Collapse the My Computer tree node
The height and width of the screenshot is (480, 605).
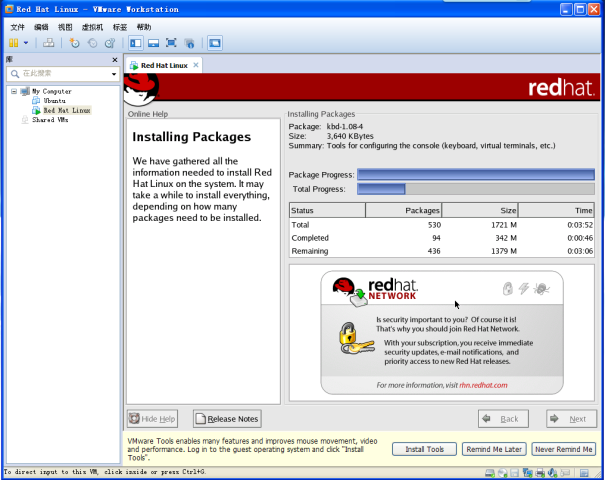14,91
